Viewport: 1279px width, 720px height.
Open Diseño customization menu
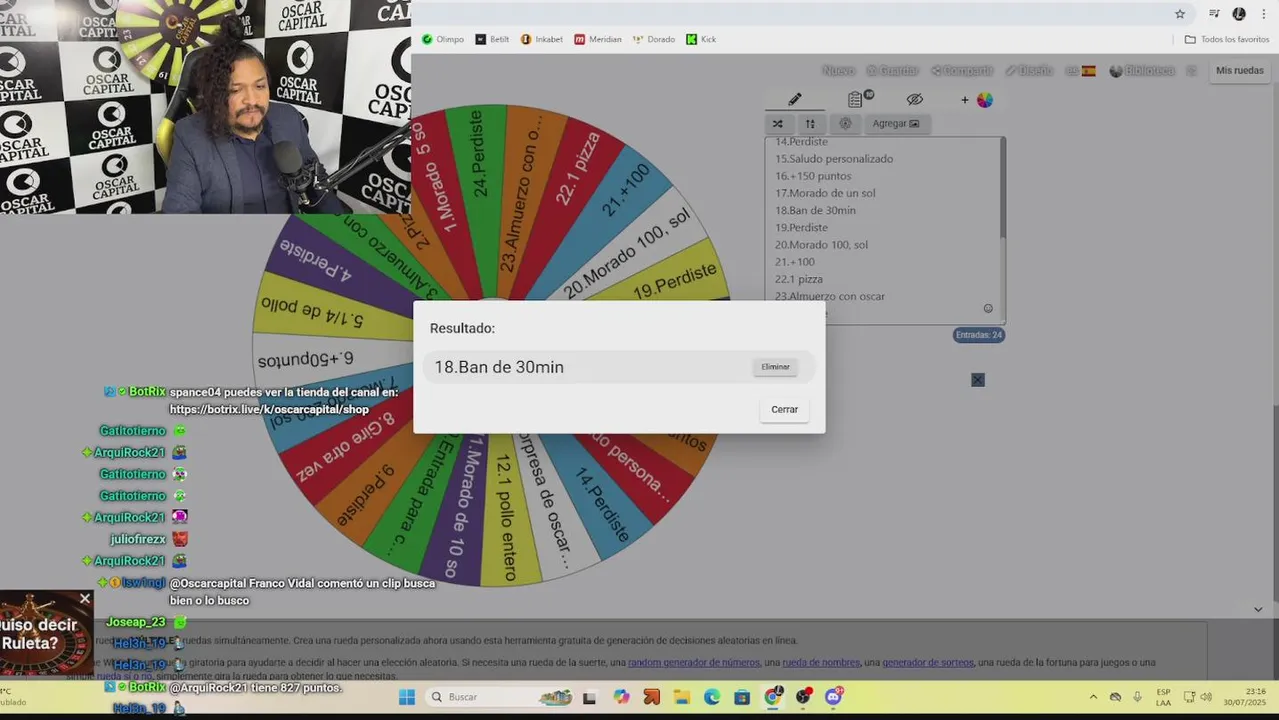[1029, 71]
